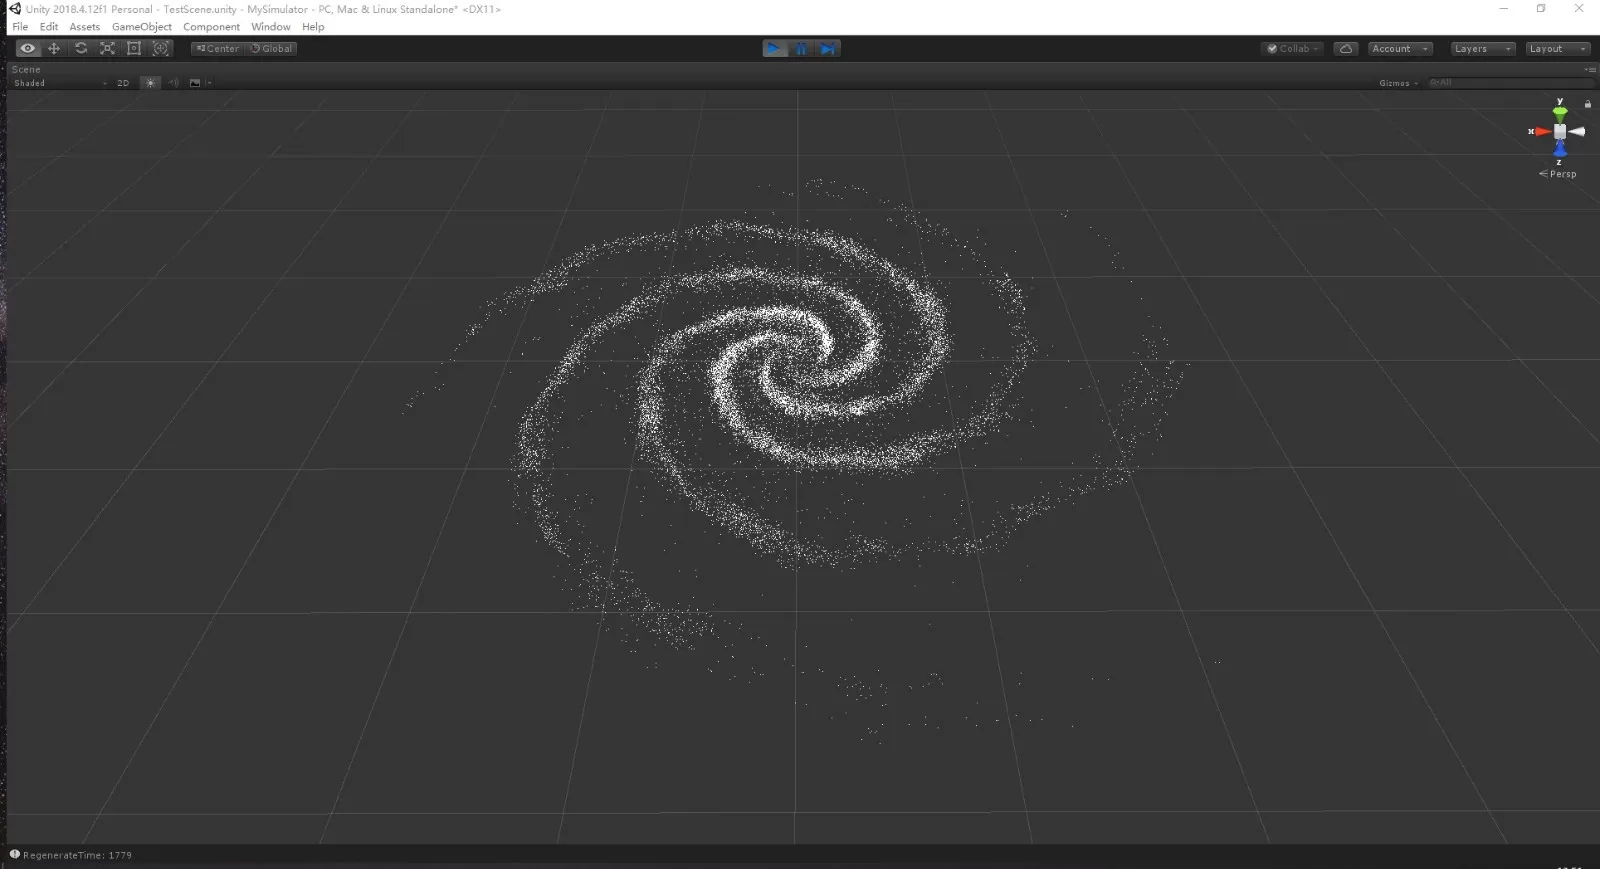Toggle Global handle rotation
Viewport: 1600px width, 869px height.
click(x=271, y=48)
